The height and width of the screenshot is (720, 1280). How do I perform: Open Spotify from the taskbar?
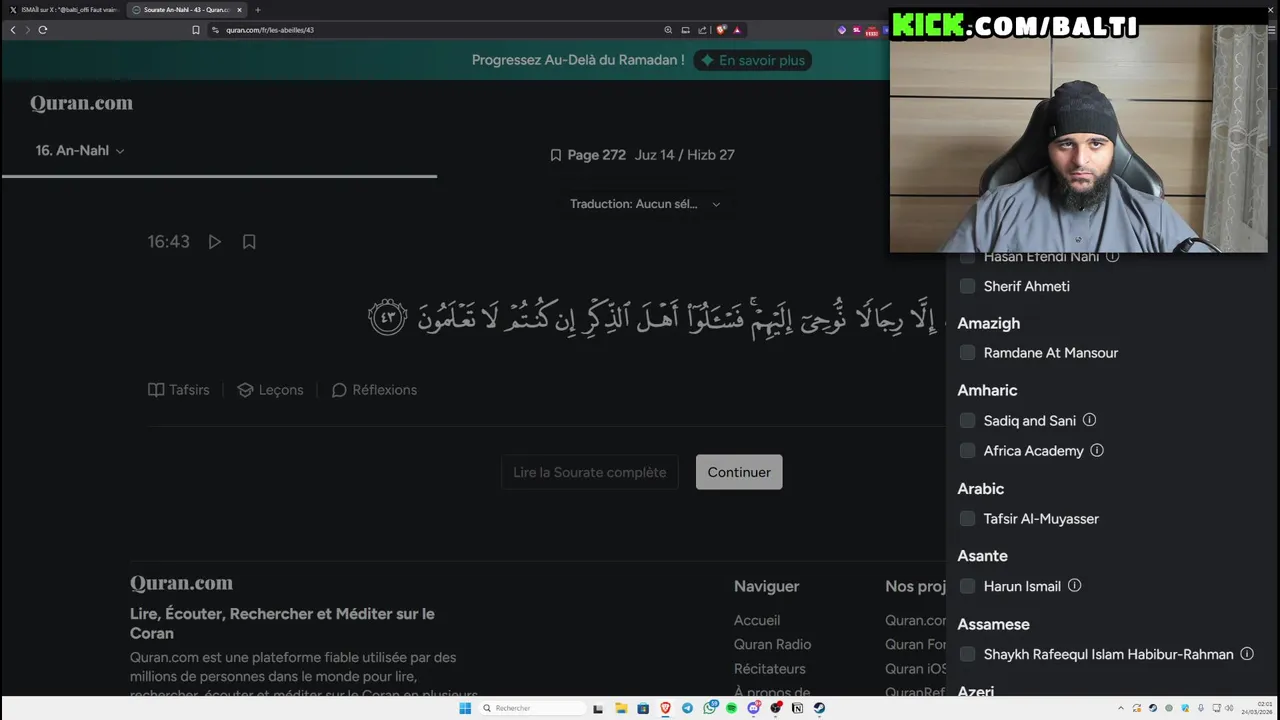731,708
